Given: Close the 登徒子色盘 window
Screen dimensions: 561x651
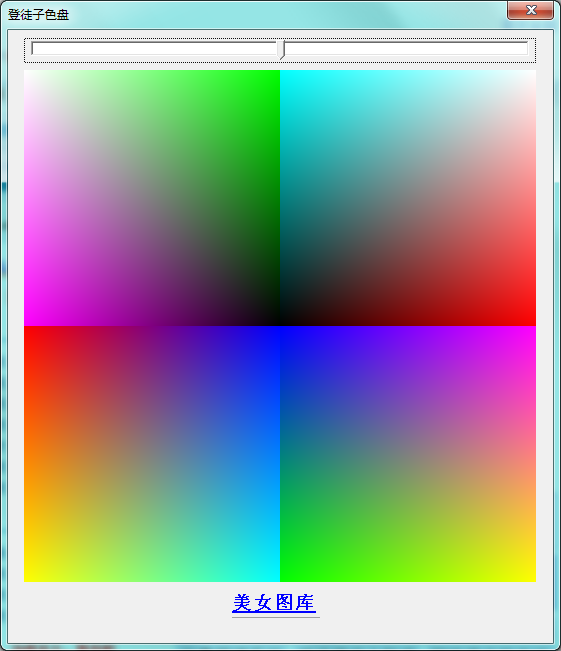Looking at the screenshot, I should (x=530, y=10).
